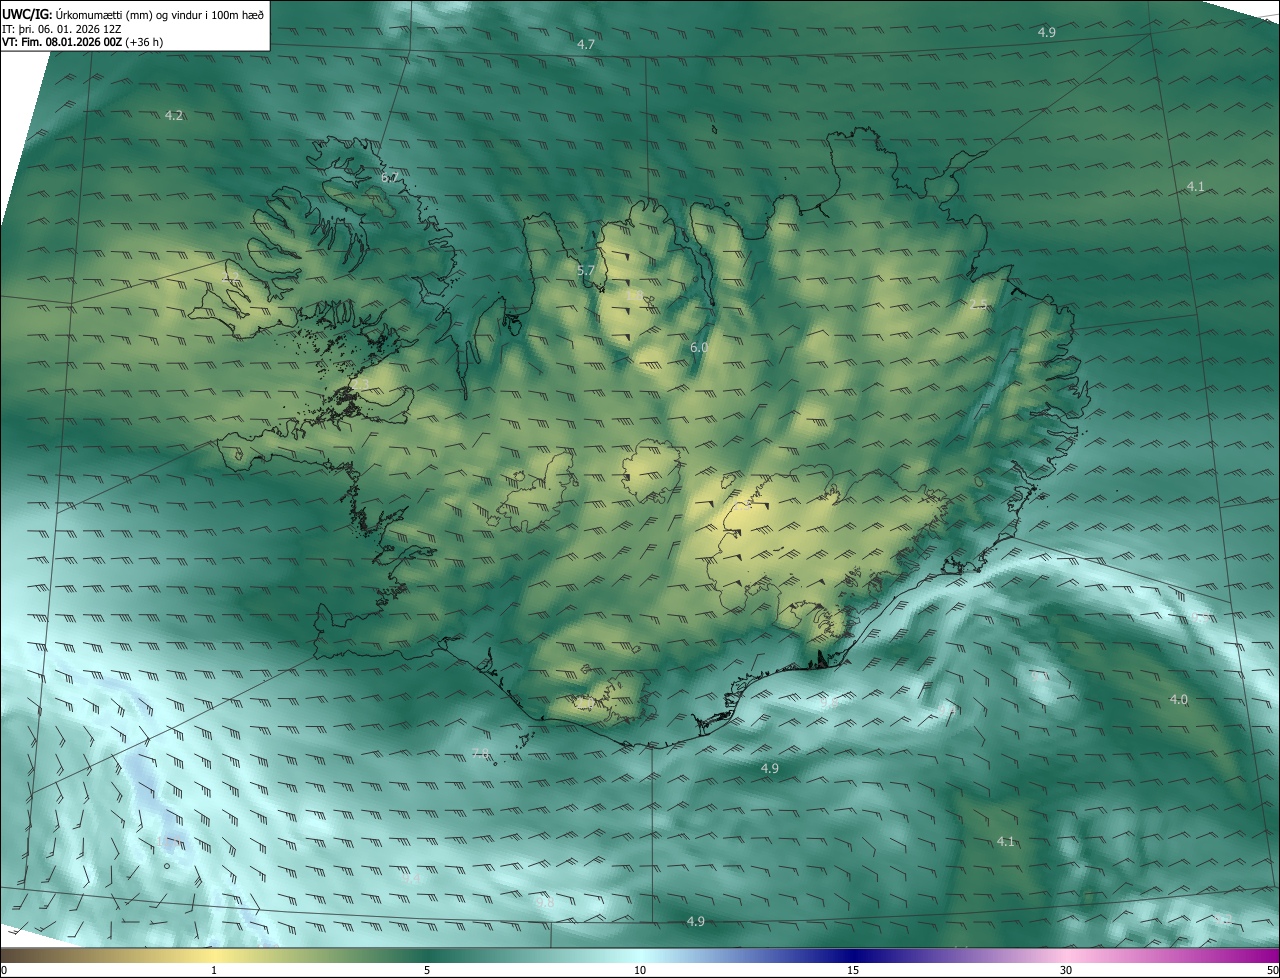Click the 5.7 value label on the map
Screen dimensions: 1280x978
tap(586, 271)
